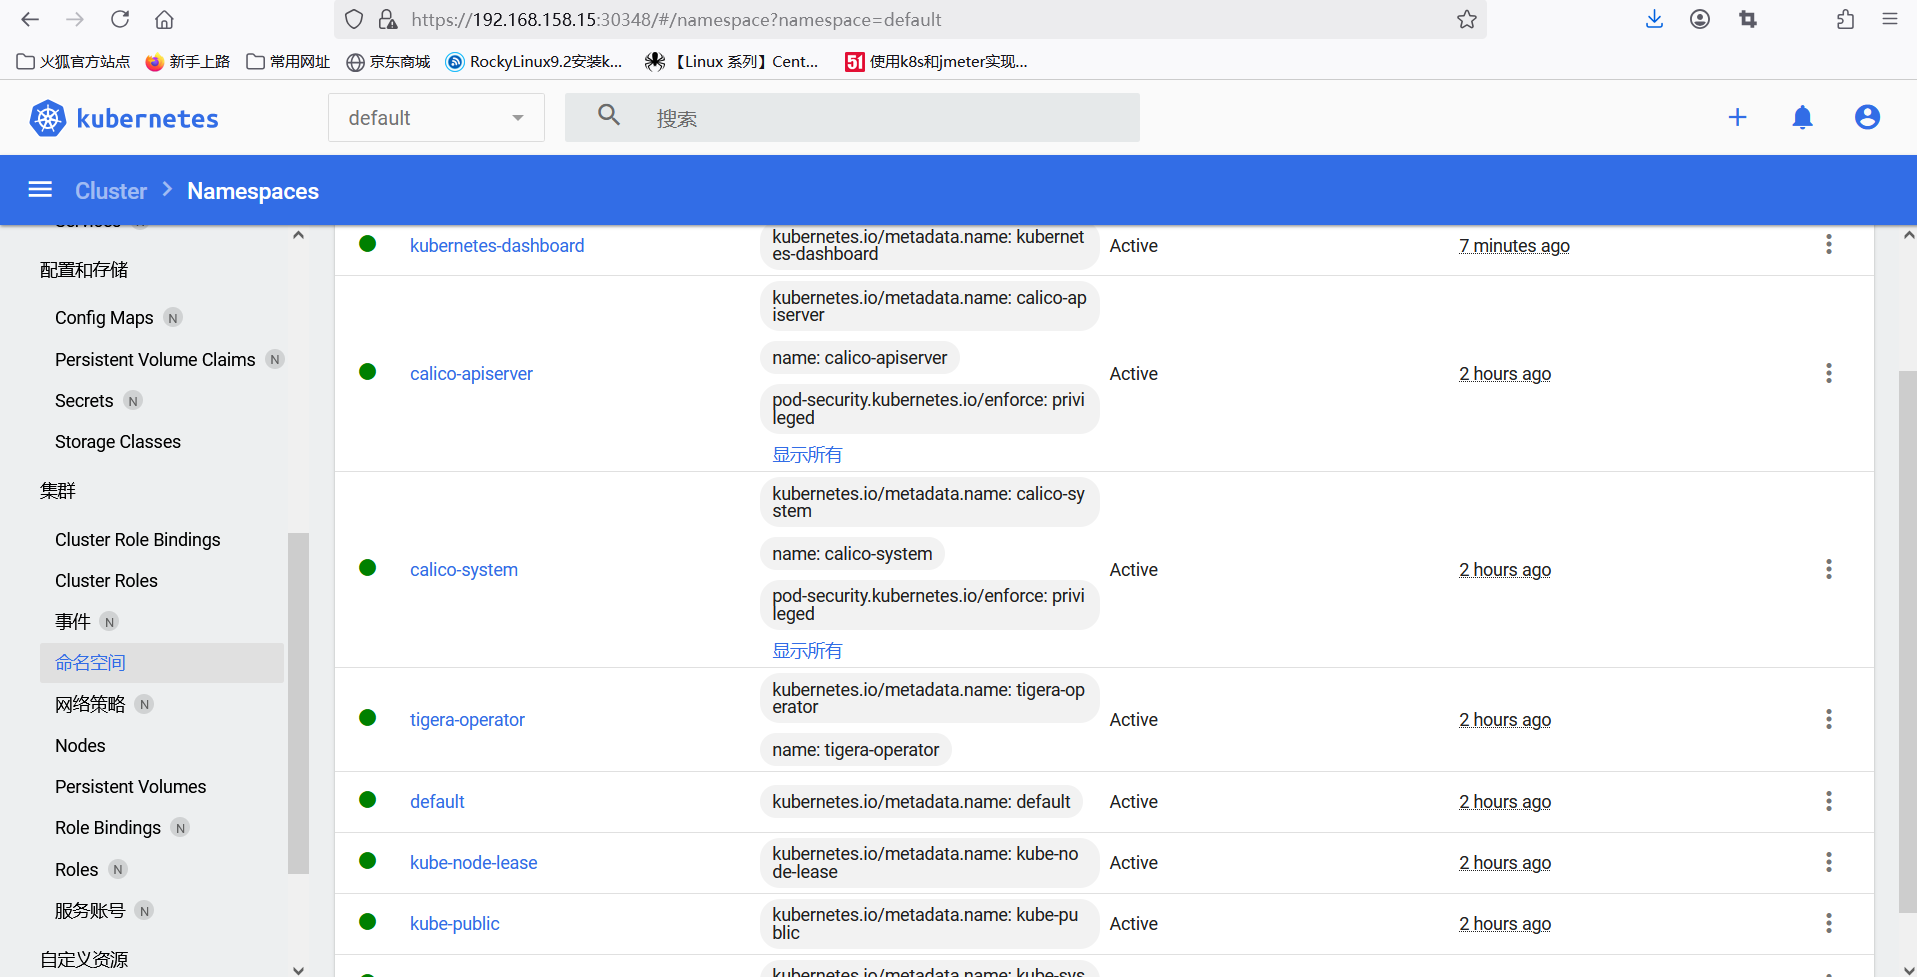This screenshot has height=977, width=1917.
Task: Open 京东商城 bookmark
Action: click(x=388, y=62)
